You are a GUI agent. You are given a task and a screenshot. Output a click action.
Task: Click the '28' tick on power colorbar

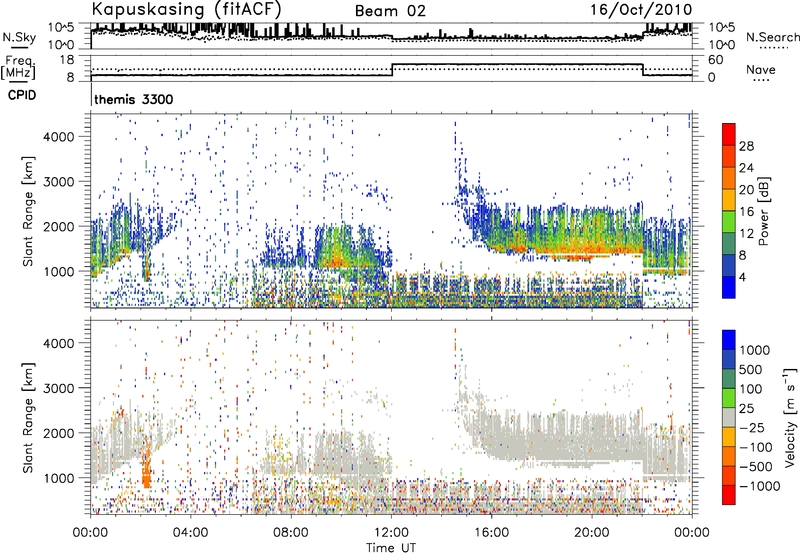pyautogui.click(x=746, y=146)
